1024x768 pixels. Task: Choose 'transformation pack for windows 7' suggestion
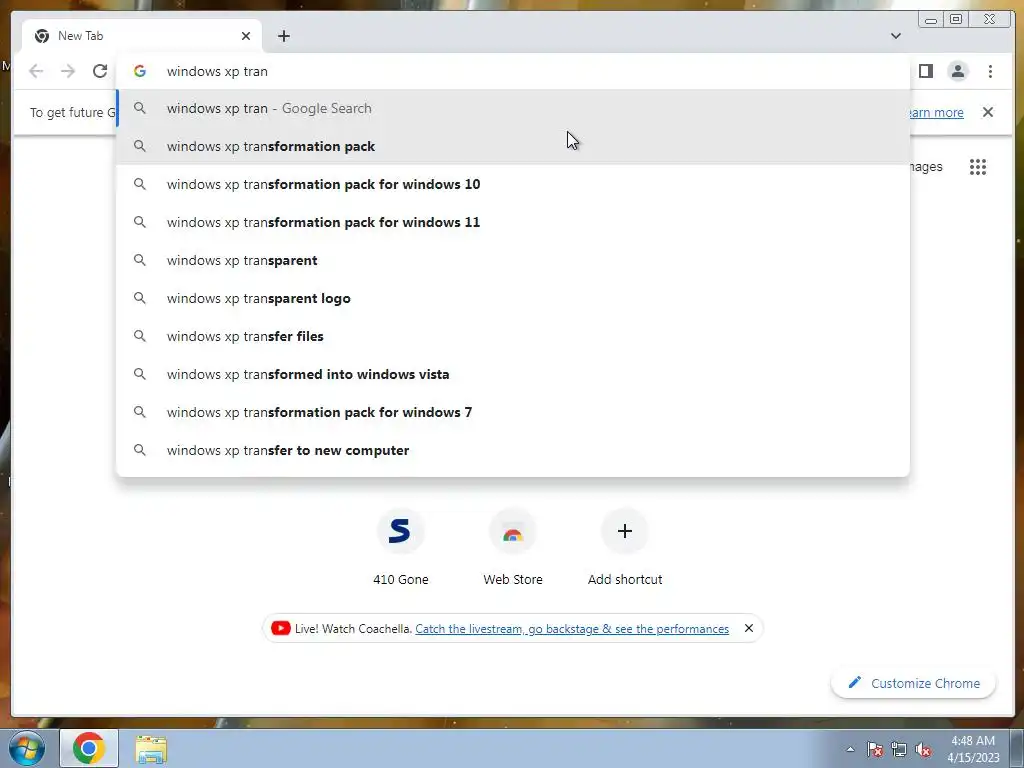click(513, 412)
